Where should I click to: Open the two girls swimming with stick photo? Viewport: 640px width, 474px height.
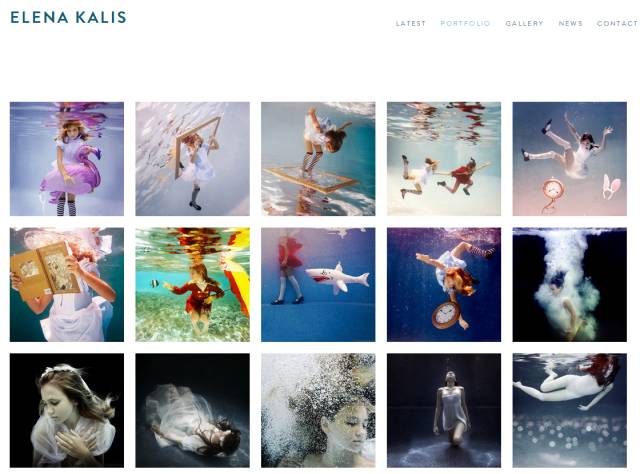(x=444, y=159)
